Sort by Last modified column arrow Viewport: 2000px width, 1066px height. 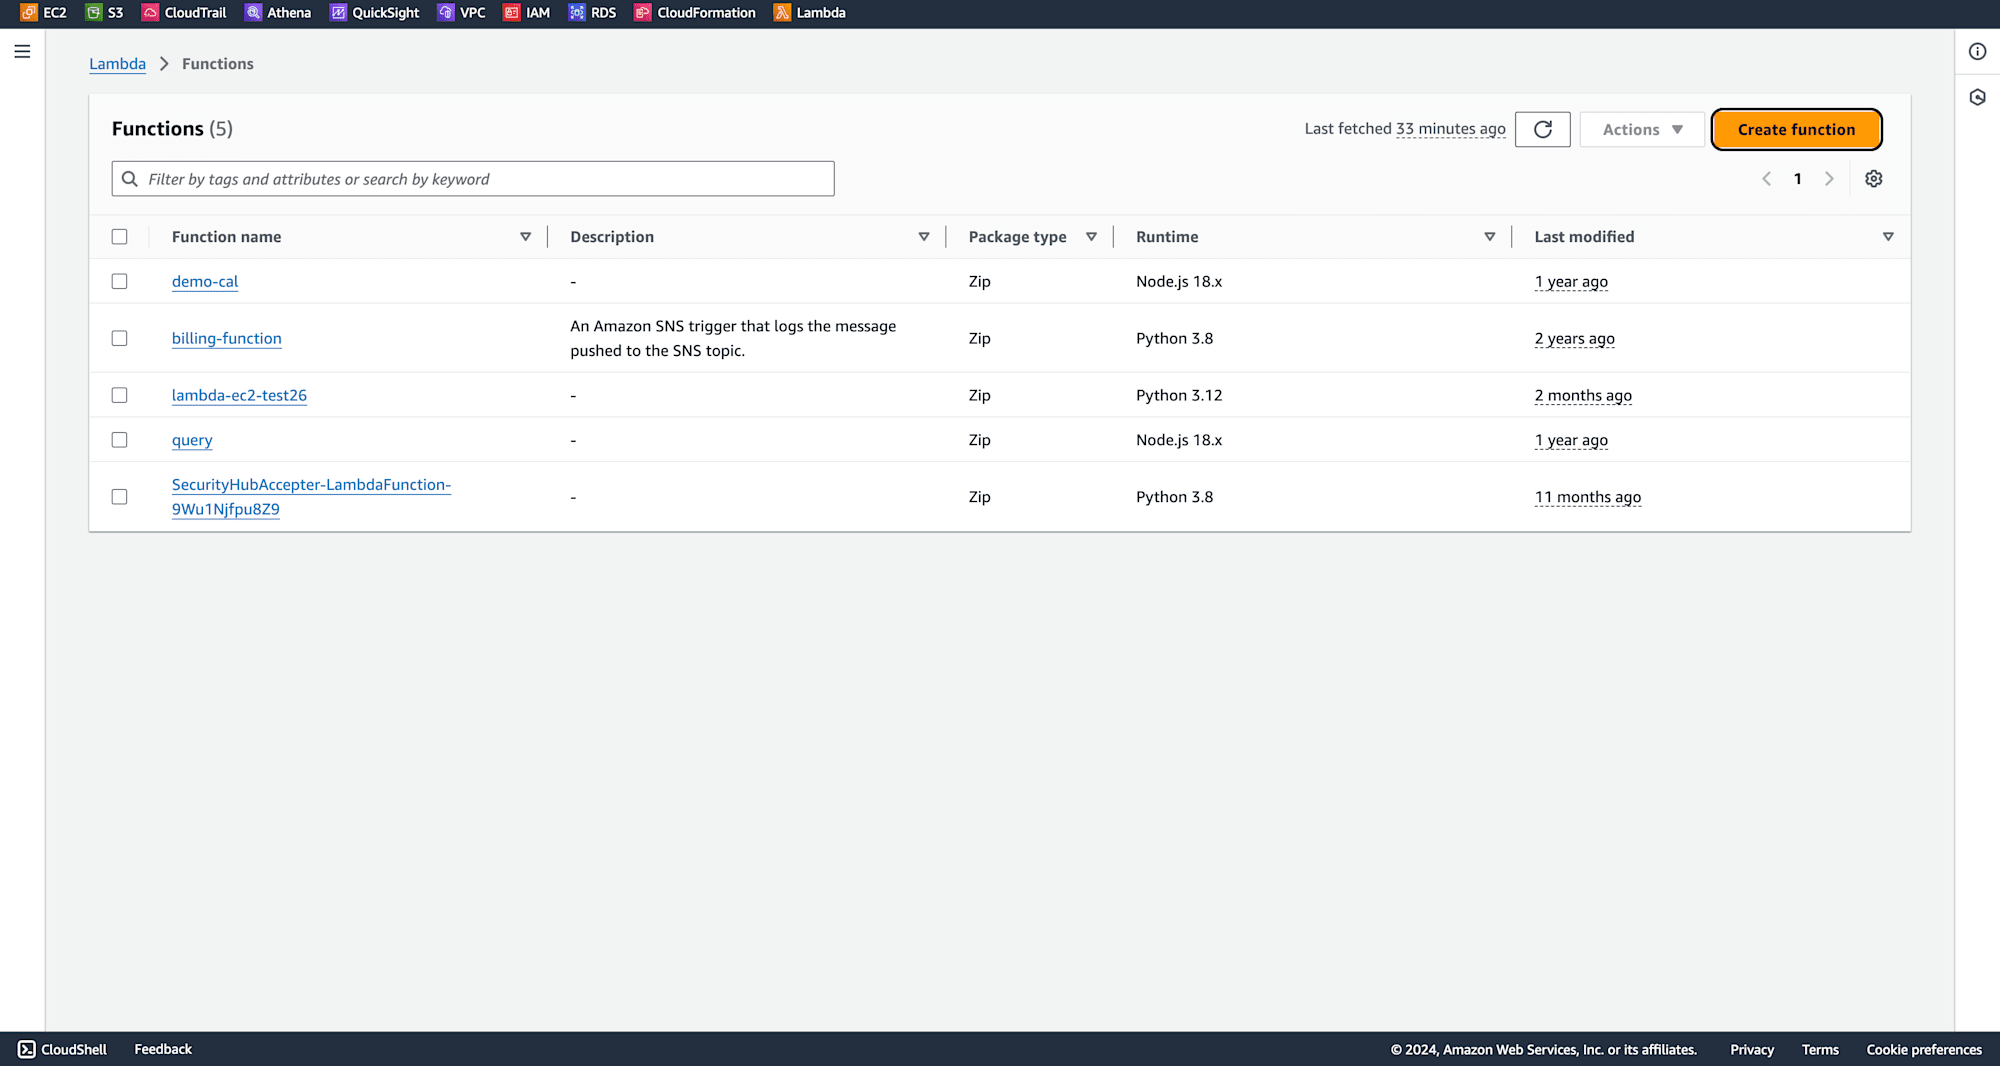tap(1887, 237)
